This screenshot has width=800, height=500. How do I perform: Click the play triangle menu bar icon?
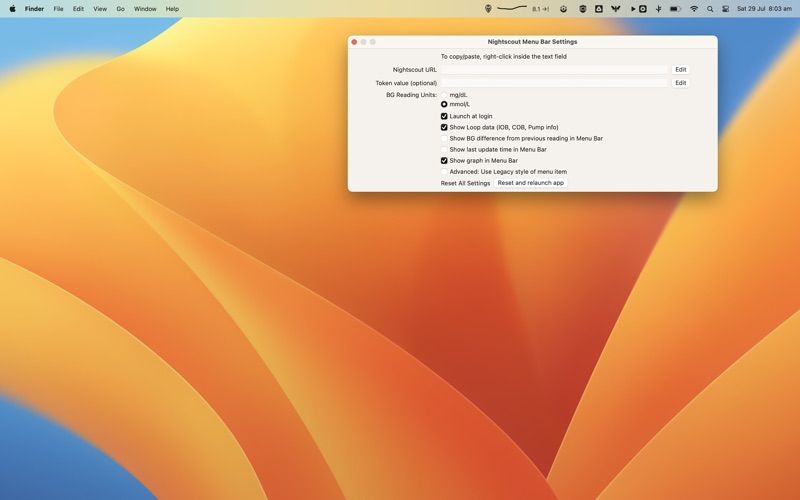[x=633, y=9]
